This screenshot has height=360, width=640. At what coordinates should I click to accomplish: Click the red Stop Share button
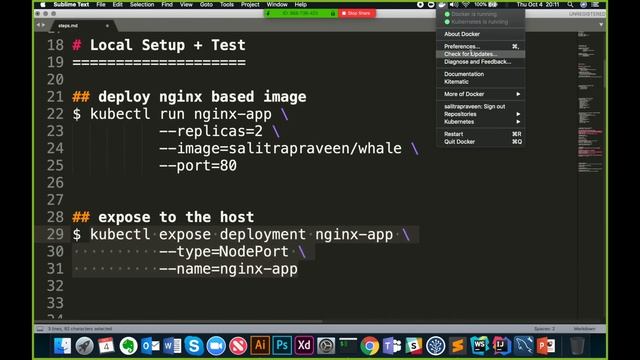point(356,13)
